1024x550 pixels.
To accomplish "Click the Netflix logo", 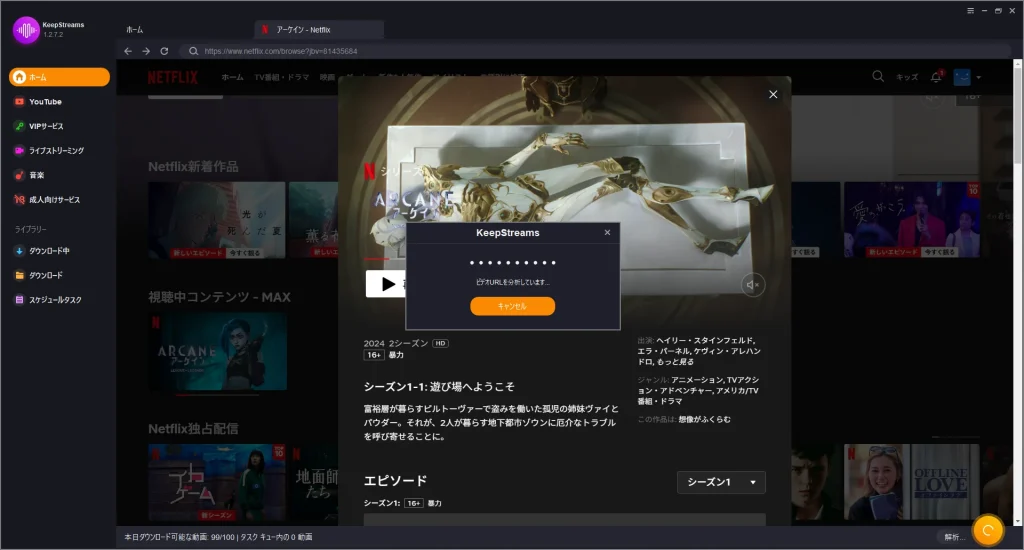I will coord(172,77).
